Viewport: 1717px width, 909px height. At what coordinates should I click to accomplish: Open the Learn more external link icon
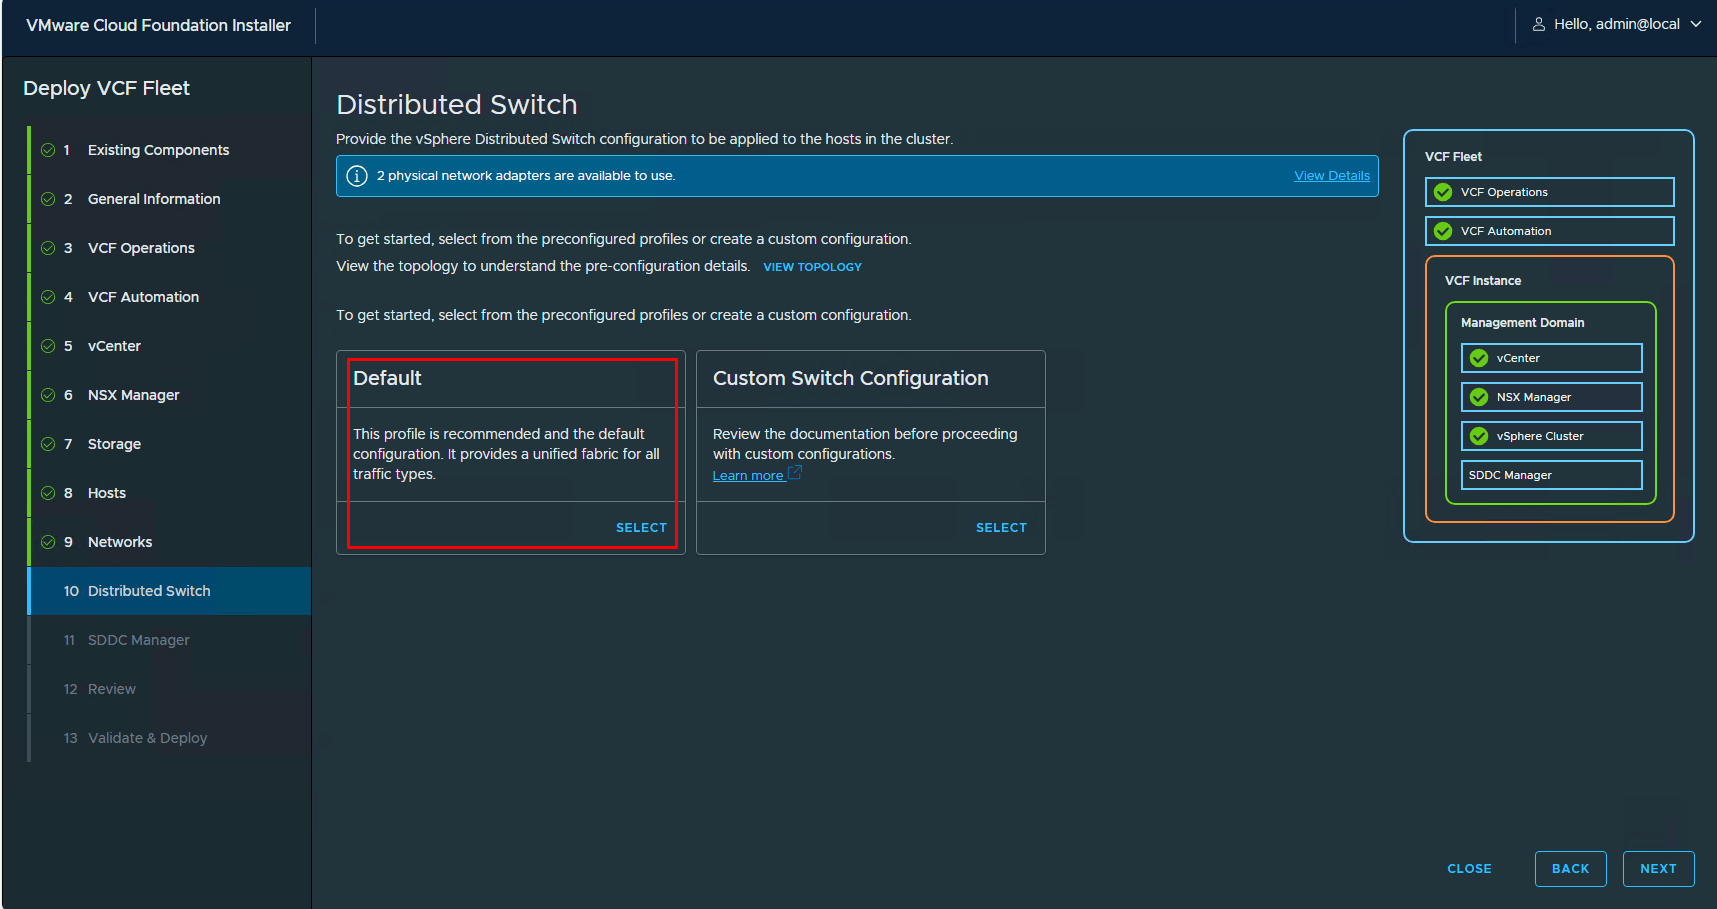coord(795,473)
